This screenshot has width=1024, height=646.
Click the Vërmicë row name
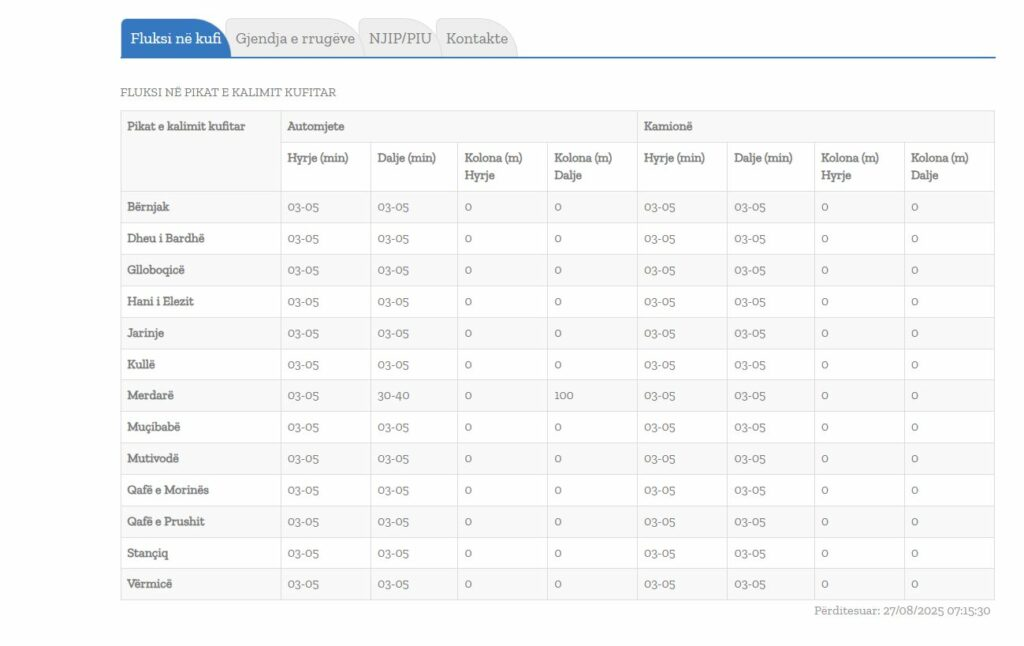[149, 584]
